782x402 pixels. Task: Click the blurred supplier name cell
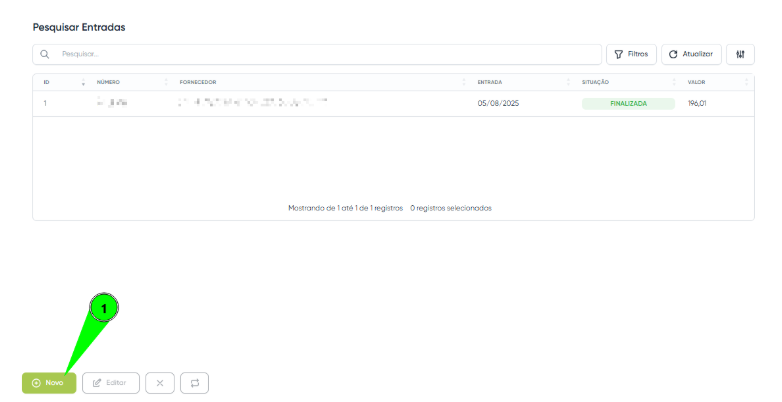click(252, 103)
